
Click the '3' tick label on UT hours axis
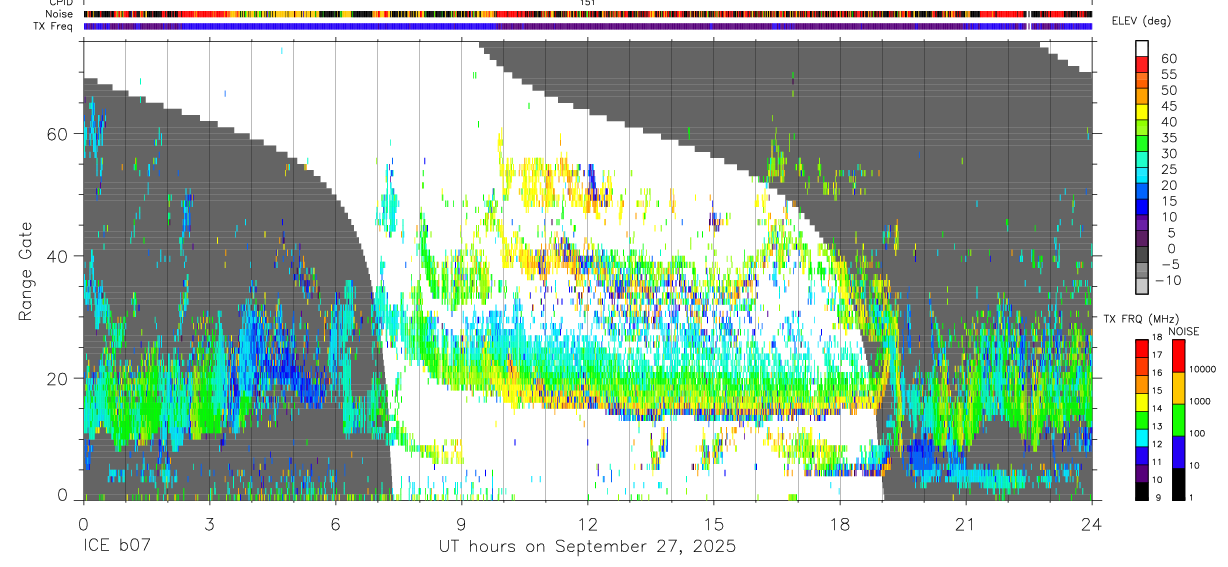[209, 524]
